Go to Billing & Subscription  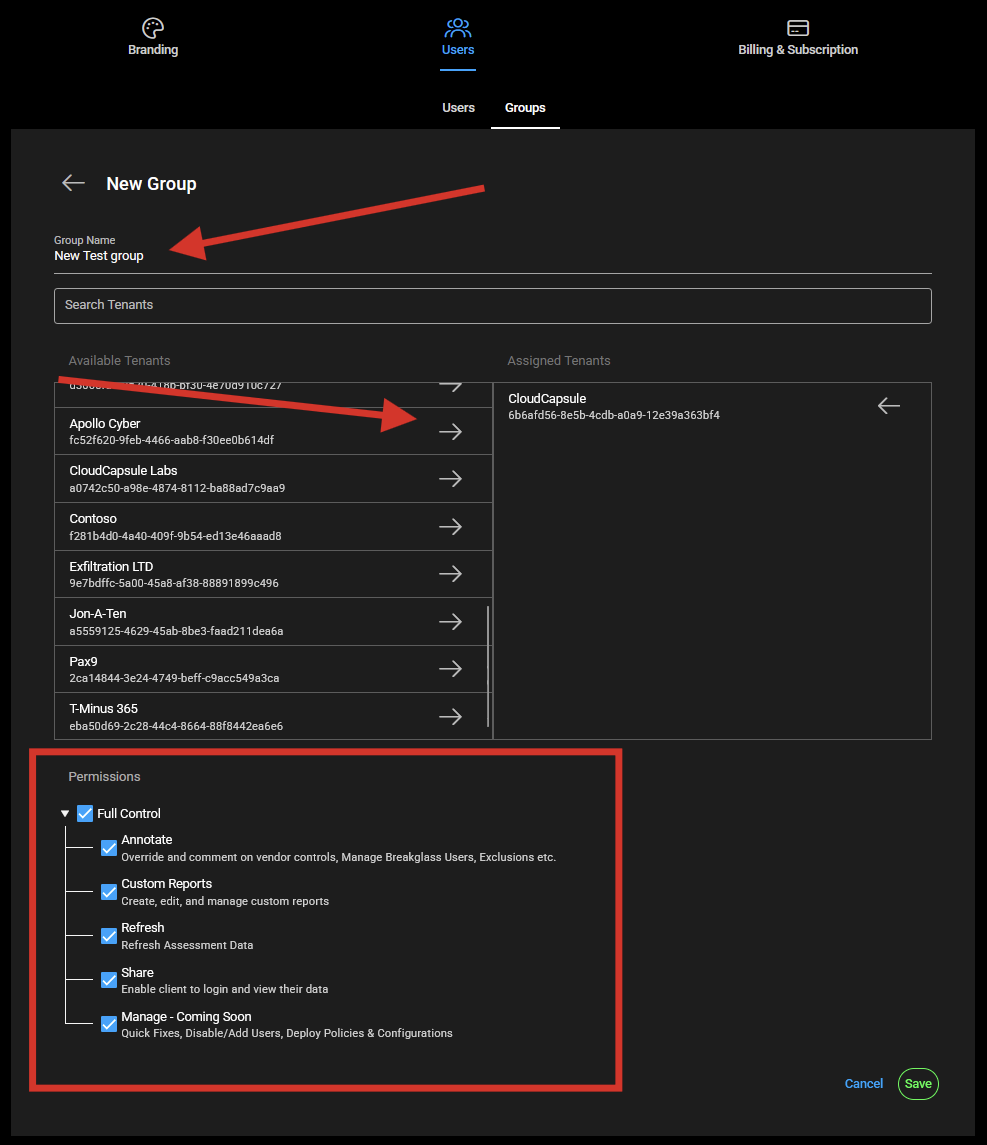point(797,38)
